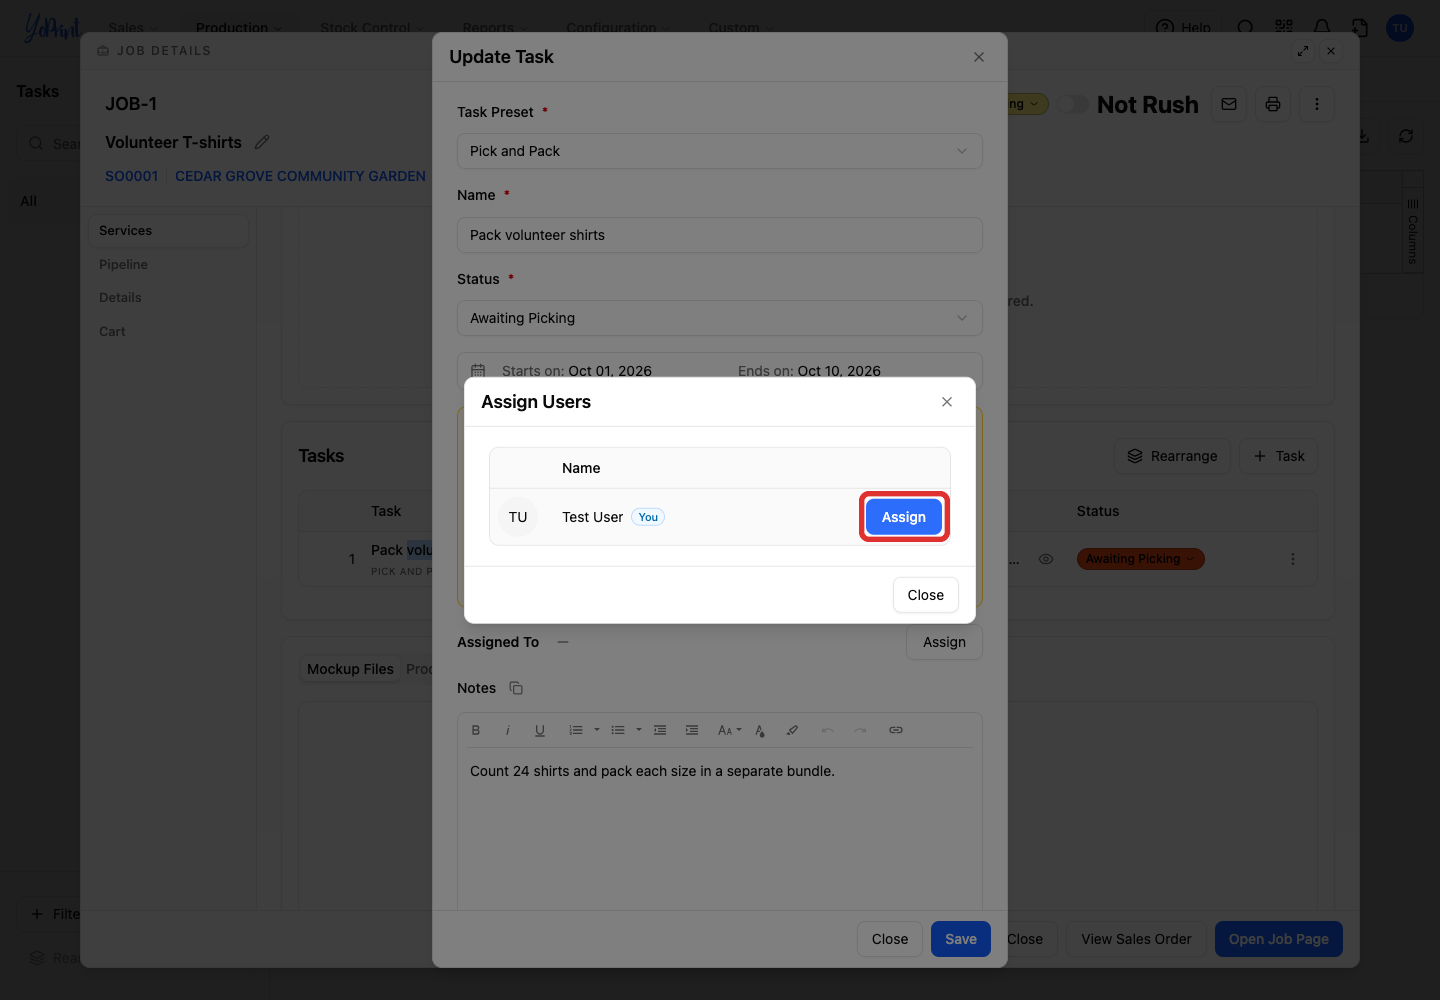
Task: Open job more options three-dot menu
Action: click(x=1317, y=104)
